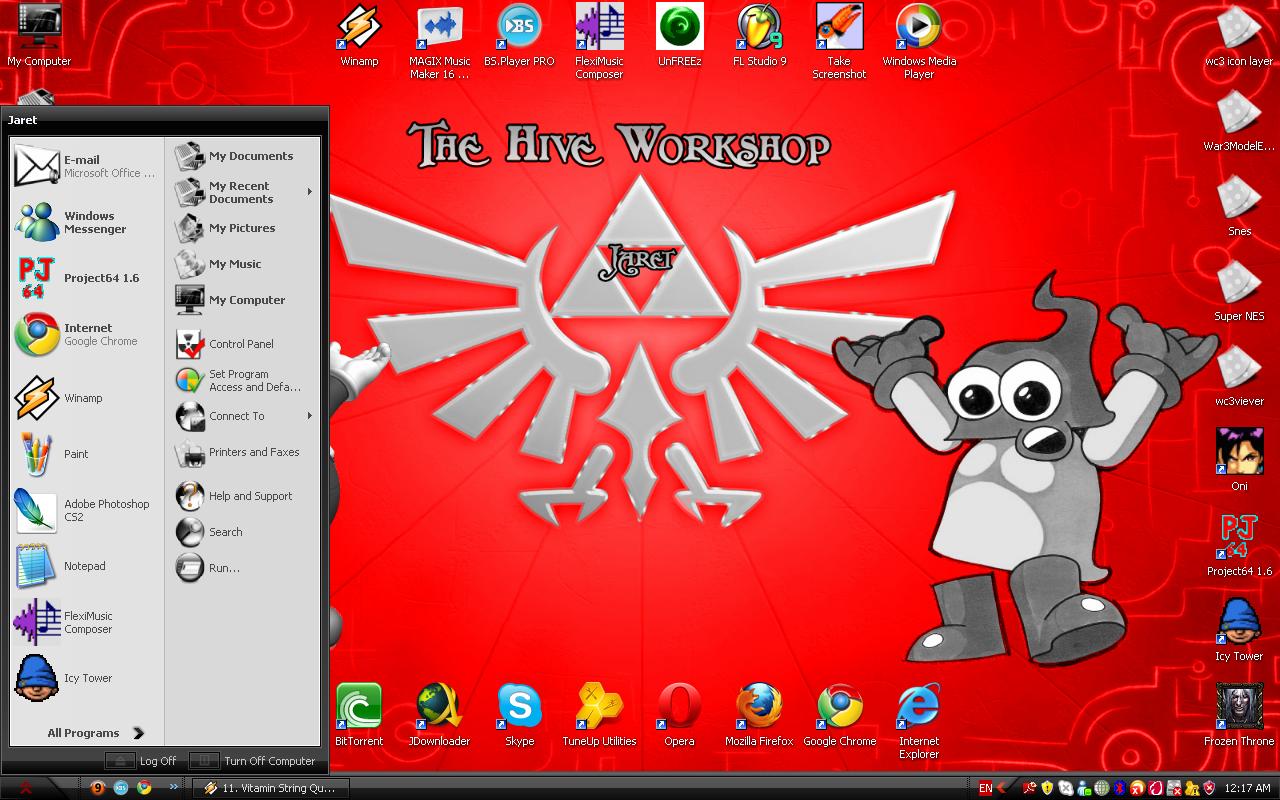Open FL Studio 9 desktop shortcut
This screenshot has width=1280, height=800.
759,34
